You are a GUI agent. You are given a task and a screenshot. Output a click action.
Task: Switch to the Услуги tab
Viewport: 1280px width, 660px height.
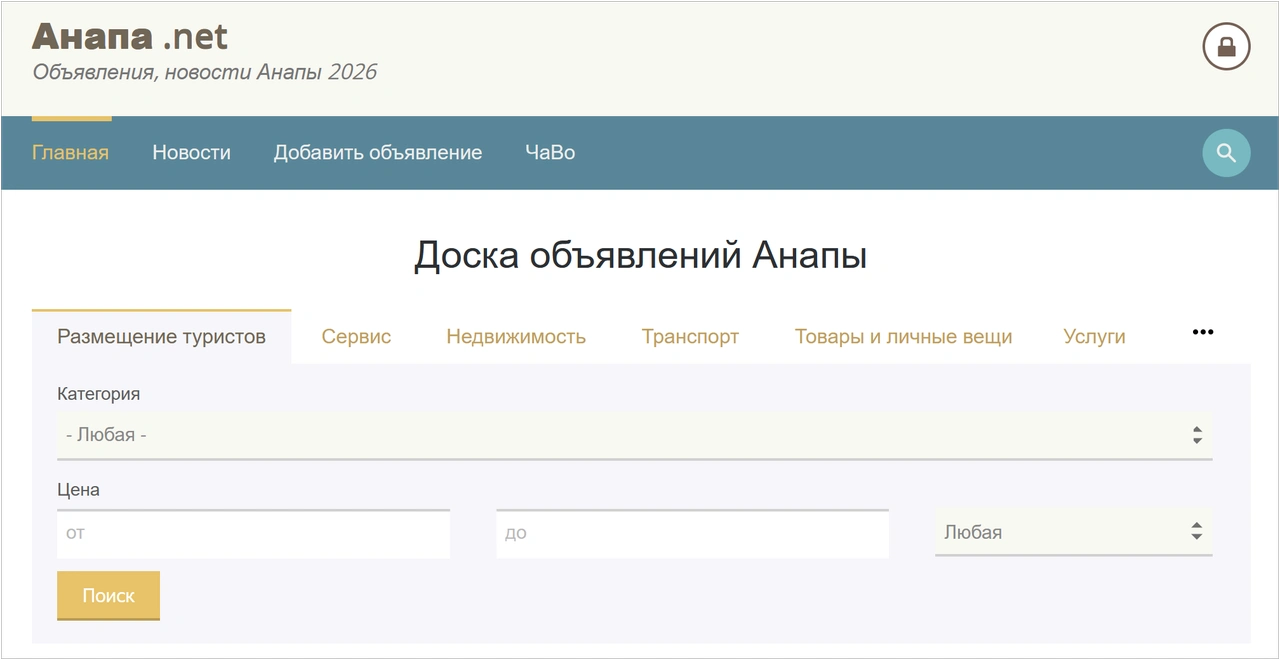(1094, 337)
